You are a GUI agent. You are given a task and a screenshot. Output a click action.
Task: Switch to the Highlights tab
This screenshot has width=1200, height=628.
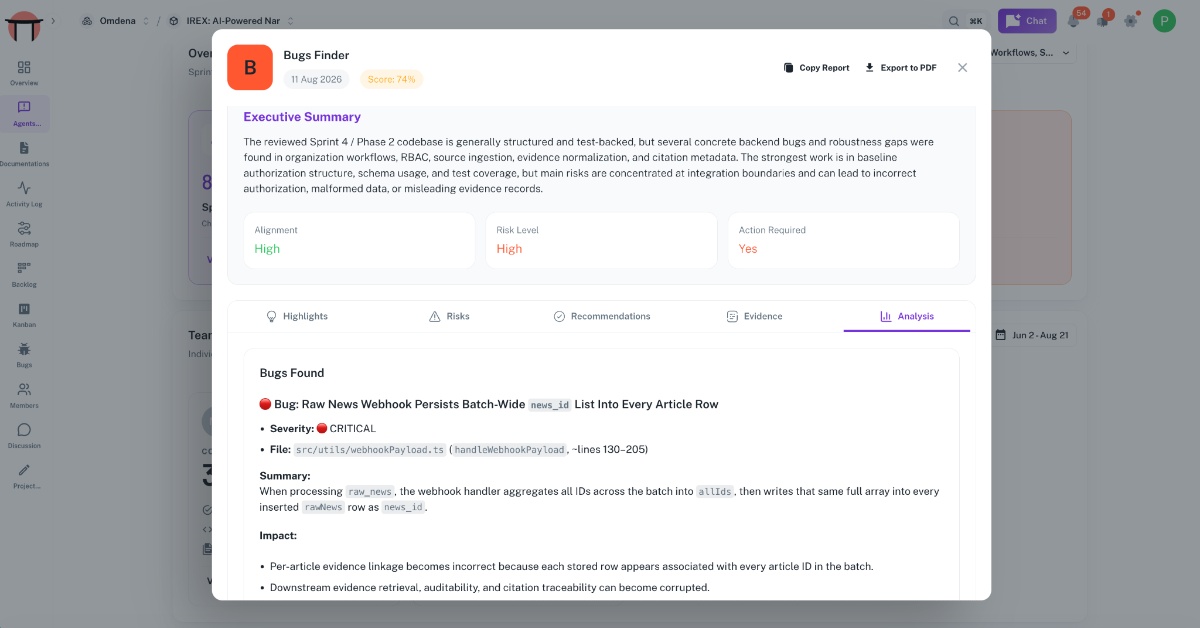[x=297, y=316]
